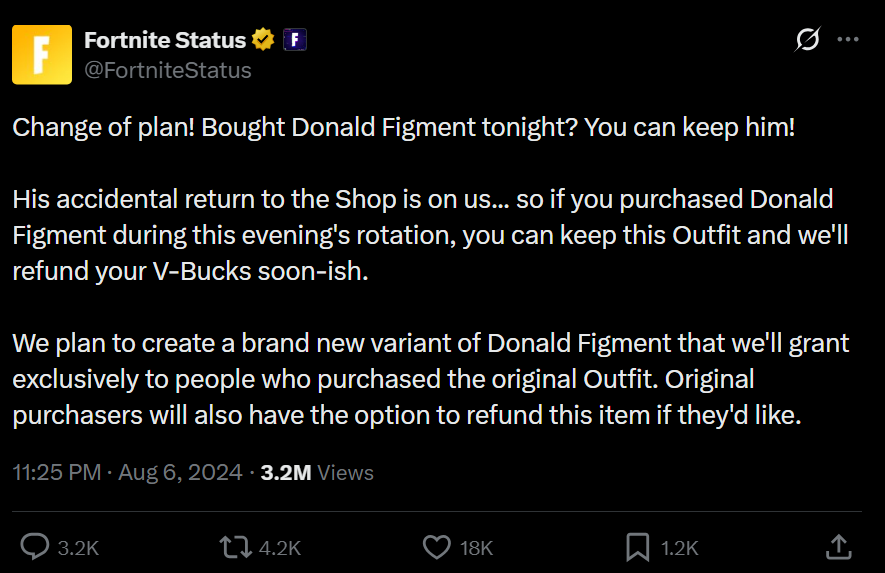This screenshot has height=573, width=885.
Task: Open the three-dot more options menu
Action: click(x=848, y=39)
